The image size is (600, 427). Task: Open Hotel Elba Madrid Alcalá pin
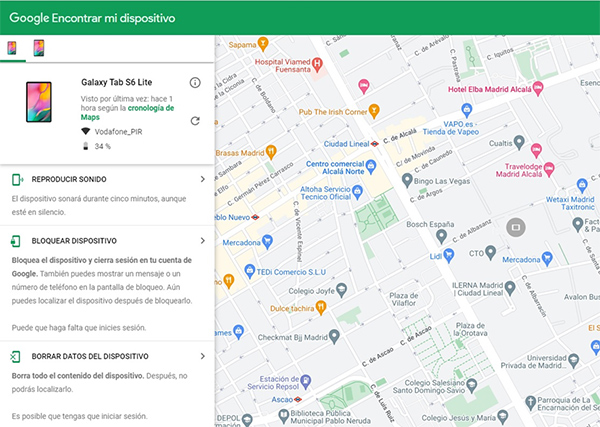click(538, 88)
